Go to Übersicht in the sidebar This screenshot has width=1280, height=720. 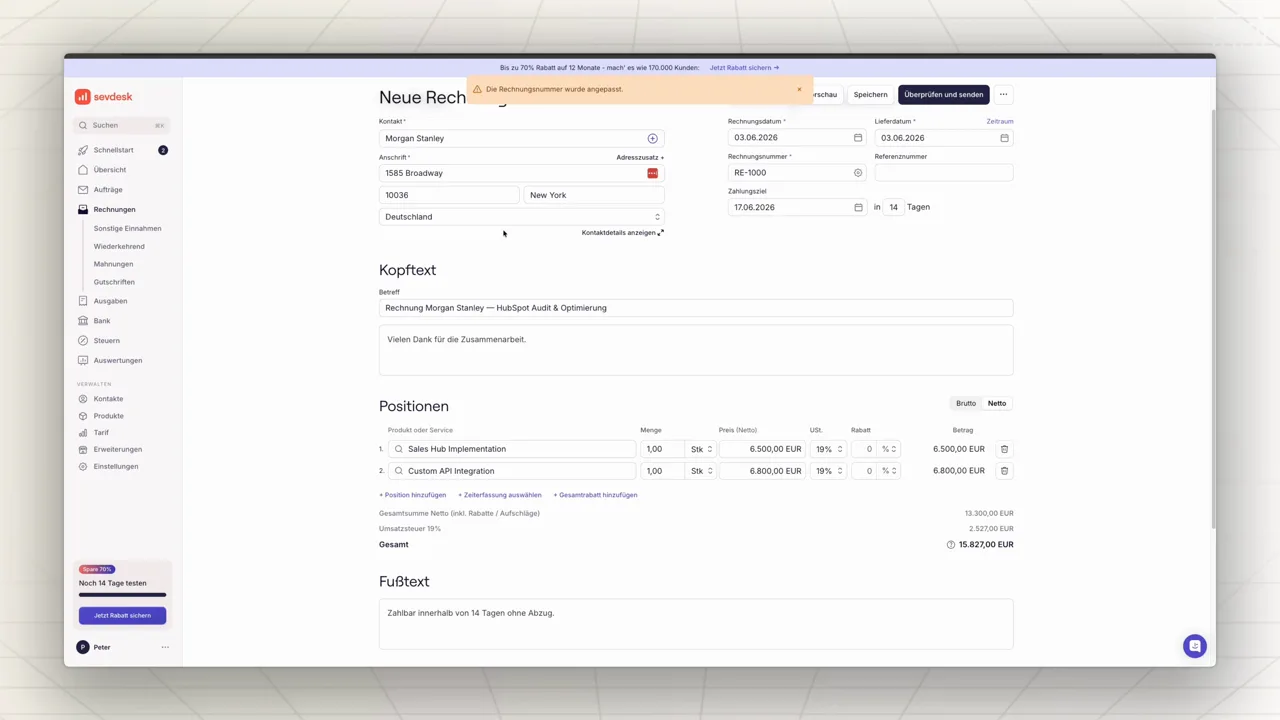click(109, 170)
